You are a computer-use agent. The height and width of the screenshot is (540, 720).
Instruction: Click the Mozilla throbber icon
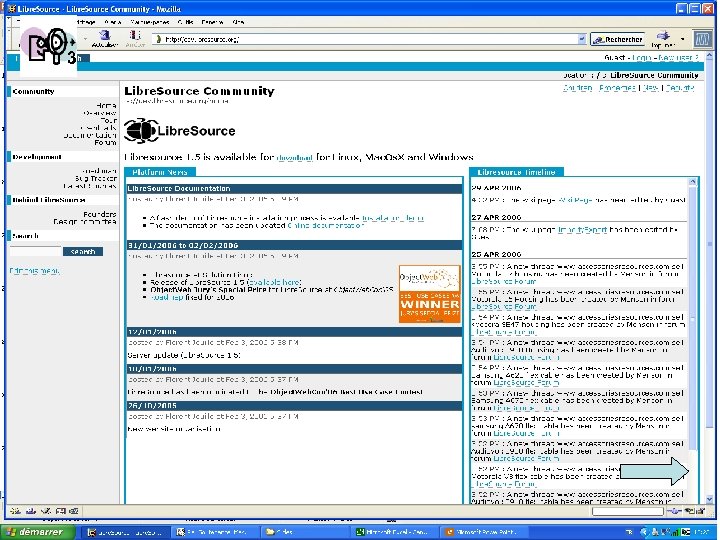(x=703, y=39)
